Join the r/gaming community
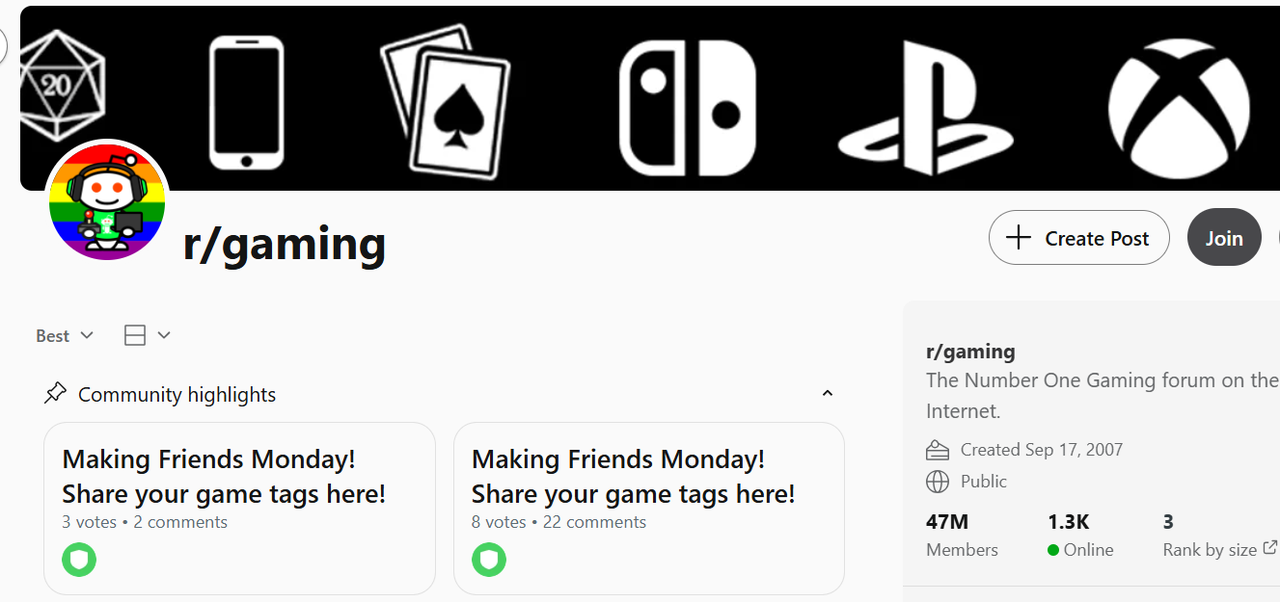Image resolution: width=1280 pixels, height=602 pixels. [x=1223, y=238]
